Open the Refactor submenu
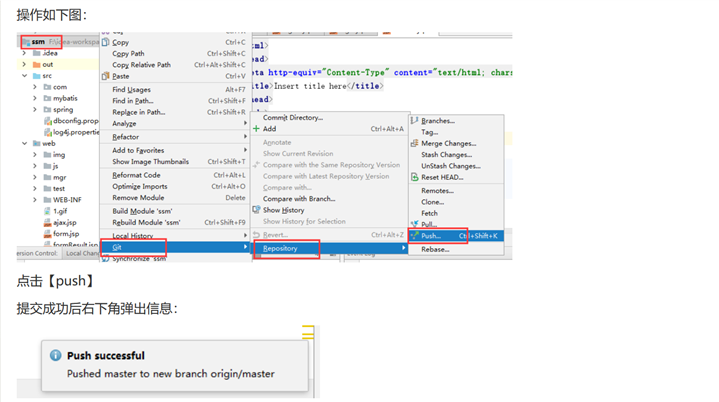 tap(175, 137)
